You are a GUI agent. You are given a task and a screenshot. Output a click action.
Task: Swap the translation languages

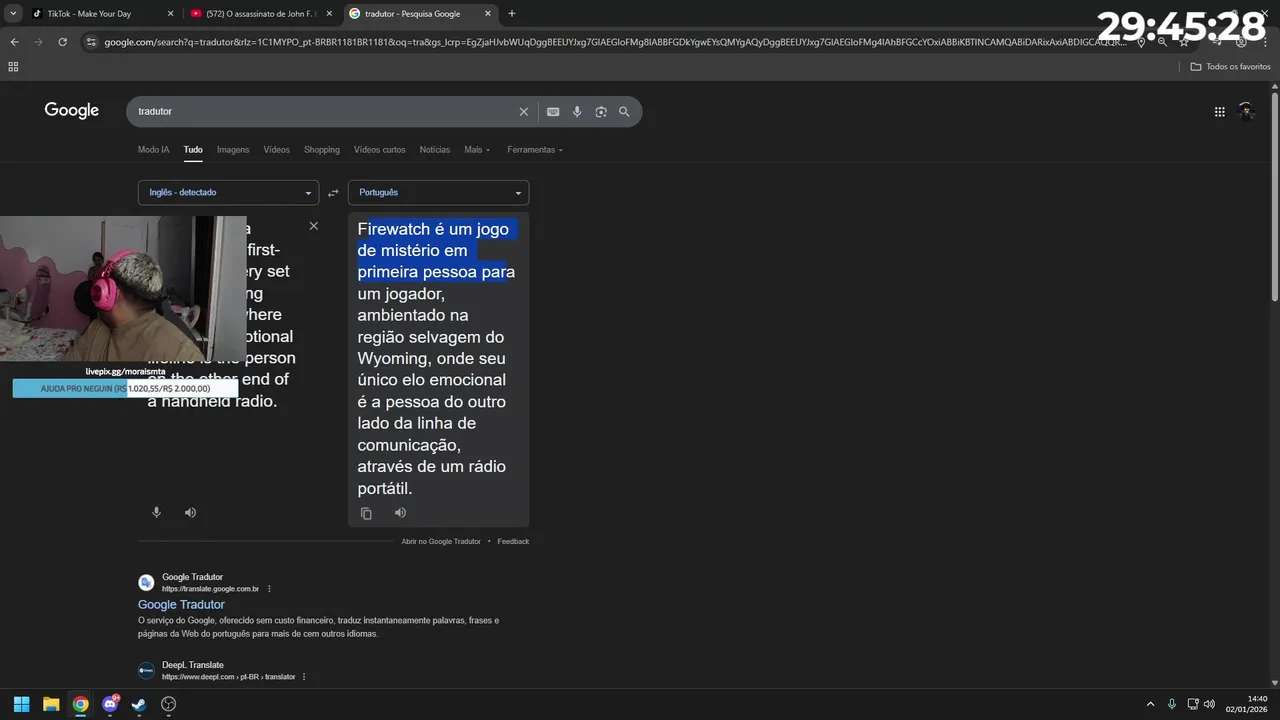point(333,192)
